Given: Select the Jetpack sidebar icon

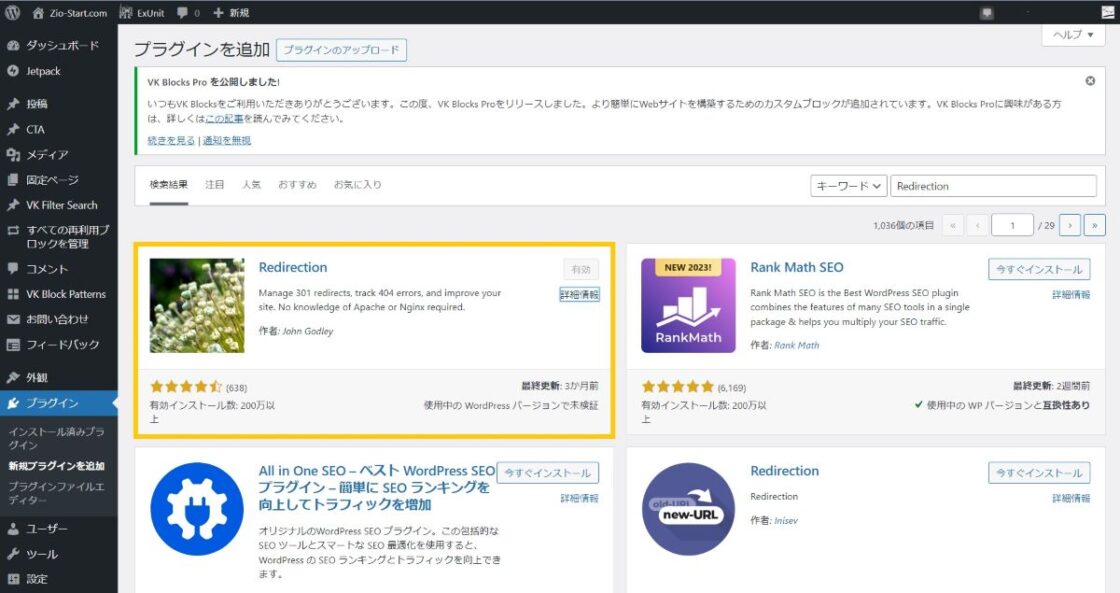Looking at the screenshot, I should click(x=14, y=71).
